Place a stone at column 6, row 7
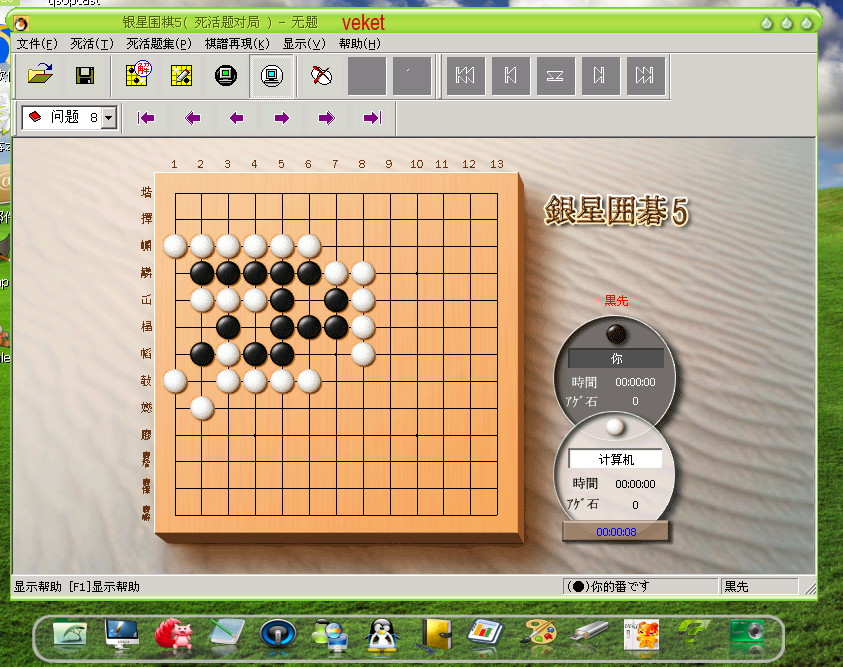 (x=309, y=354)
